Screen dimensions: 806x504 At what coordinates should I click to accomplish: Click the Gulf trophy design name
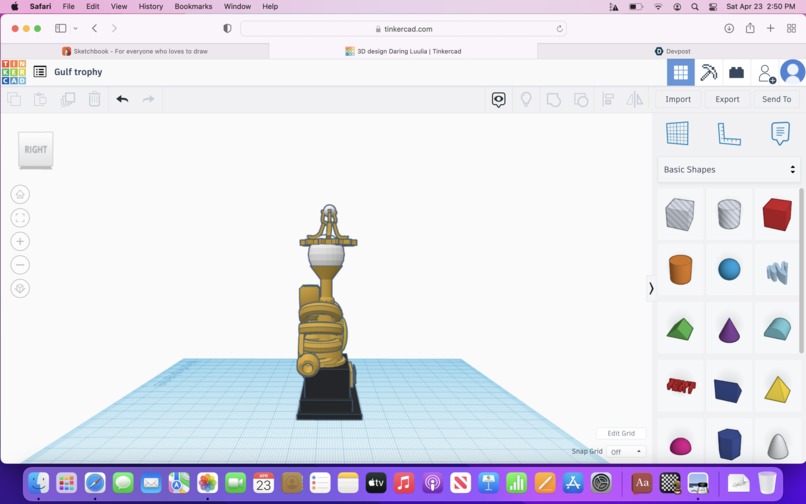point(78,72)
